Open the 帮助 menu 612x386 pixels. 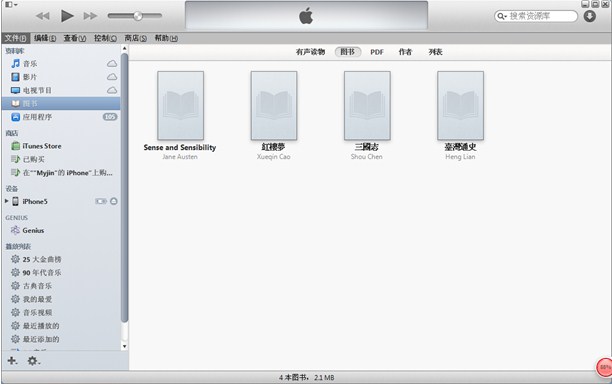point(166,38)
